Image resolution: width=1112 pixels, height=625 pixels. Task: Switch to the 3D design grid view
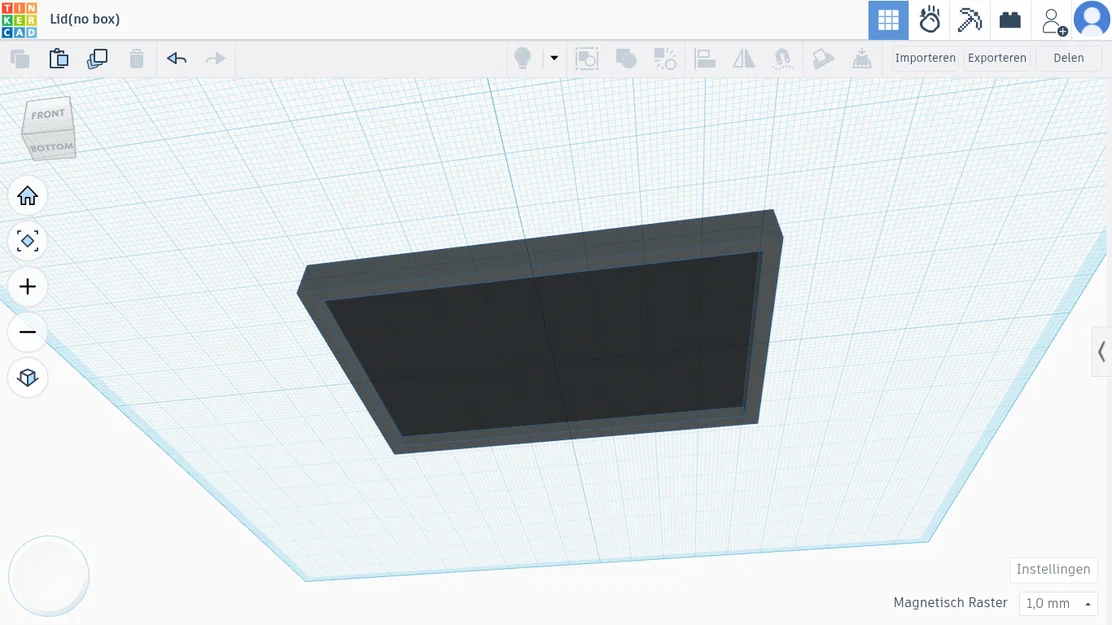[888, 20]
